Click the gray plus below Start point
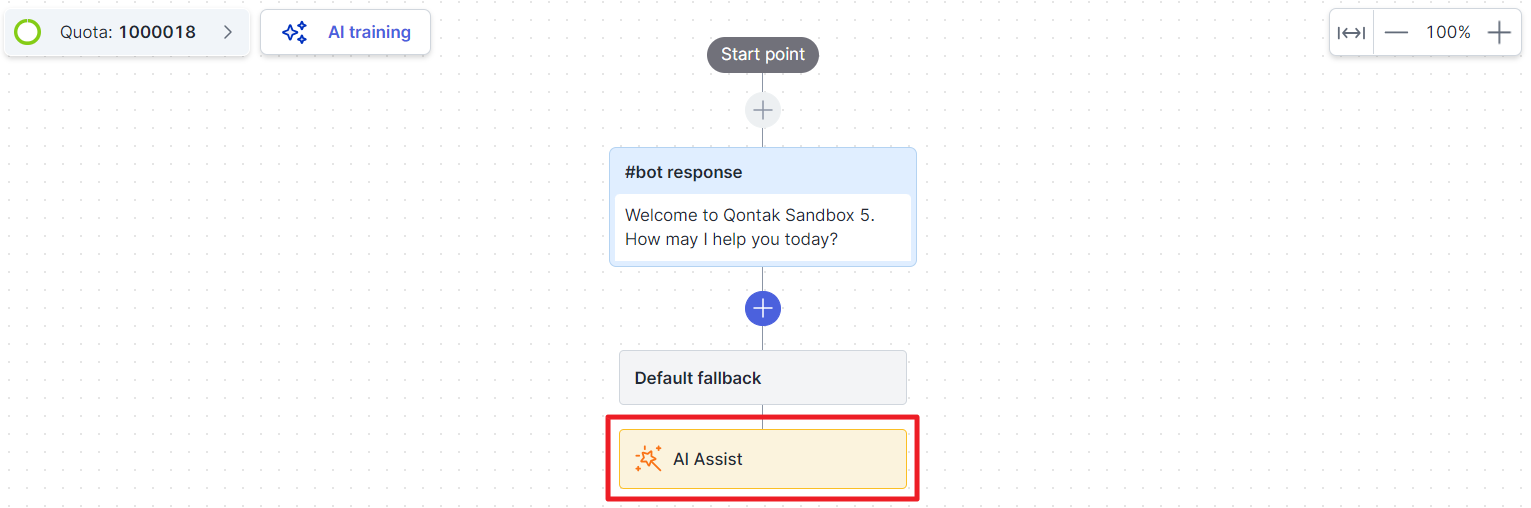The height and width of the screenshot is (508, 1531). click(762, 109)
